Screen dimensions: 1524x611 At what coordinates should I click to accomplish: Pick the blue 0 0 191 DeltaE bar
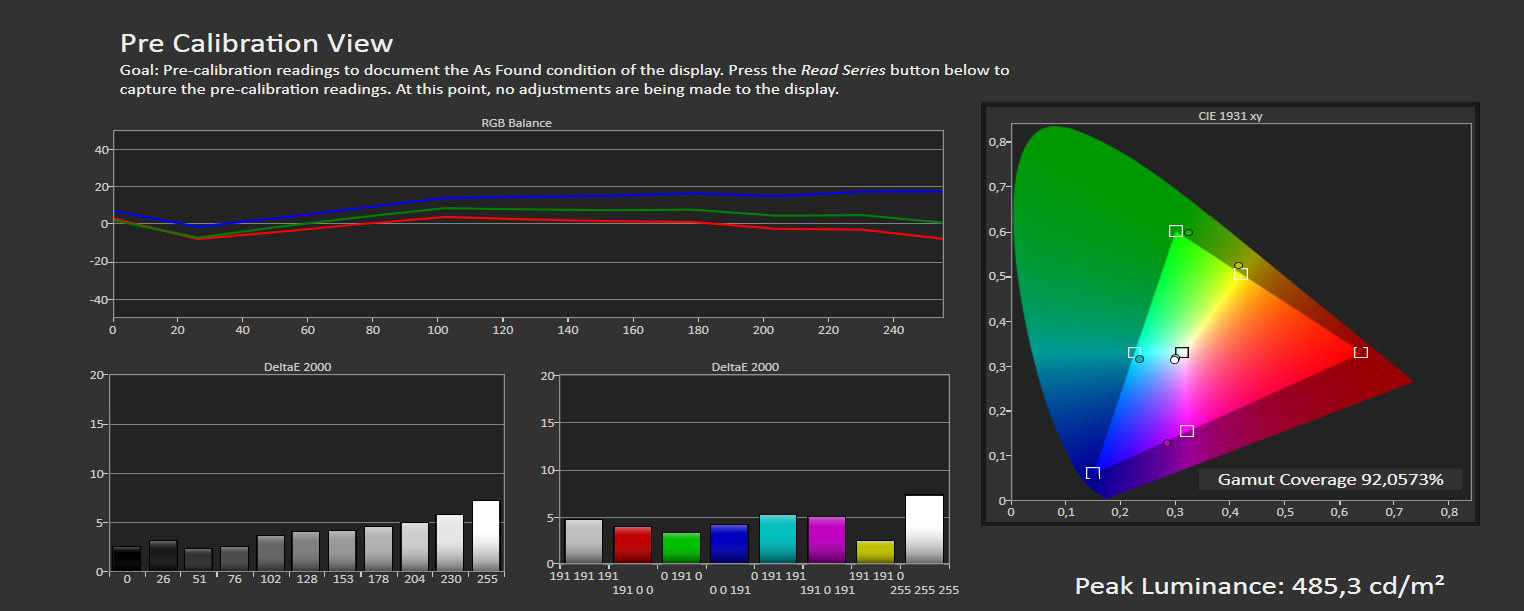(x=729, y=544)
